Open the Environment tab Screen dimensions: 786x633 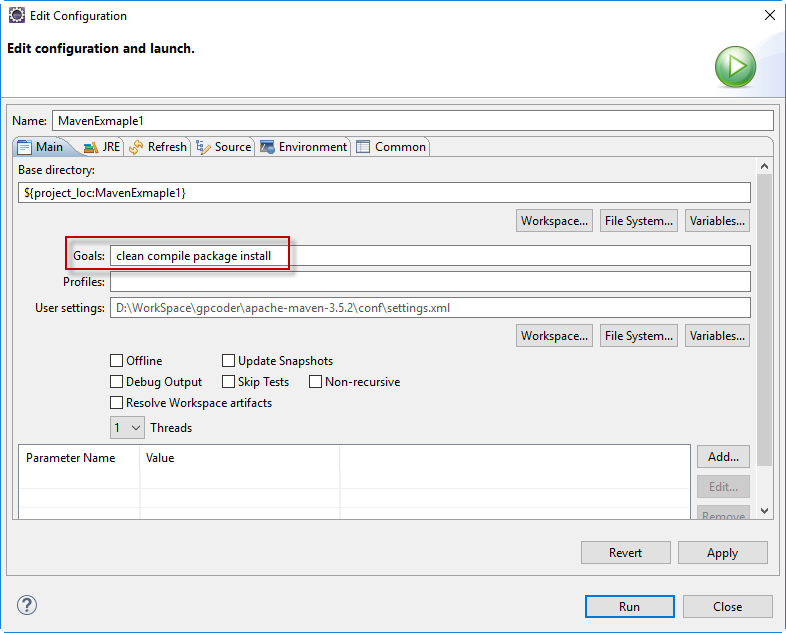[x=304, y=147]
